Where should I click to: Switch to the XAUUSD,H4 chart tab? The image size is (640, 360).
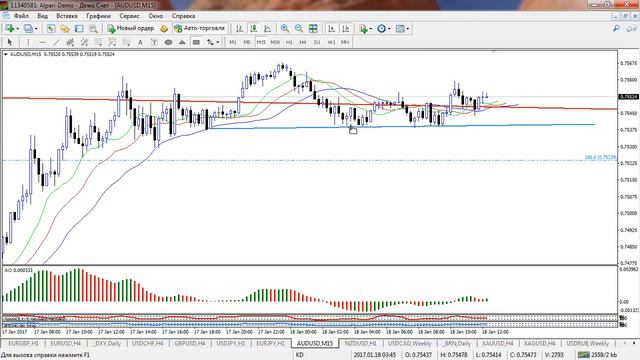point(498,344)
